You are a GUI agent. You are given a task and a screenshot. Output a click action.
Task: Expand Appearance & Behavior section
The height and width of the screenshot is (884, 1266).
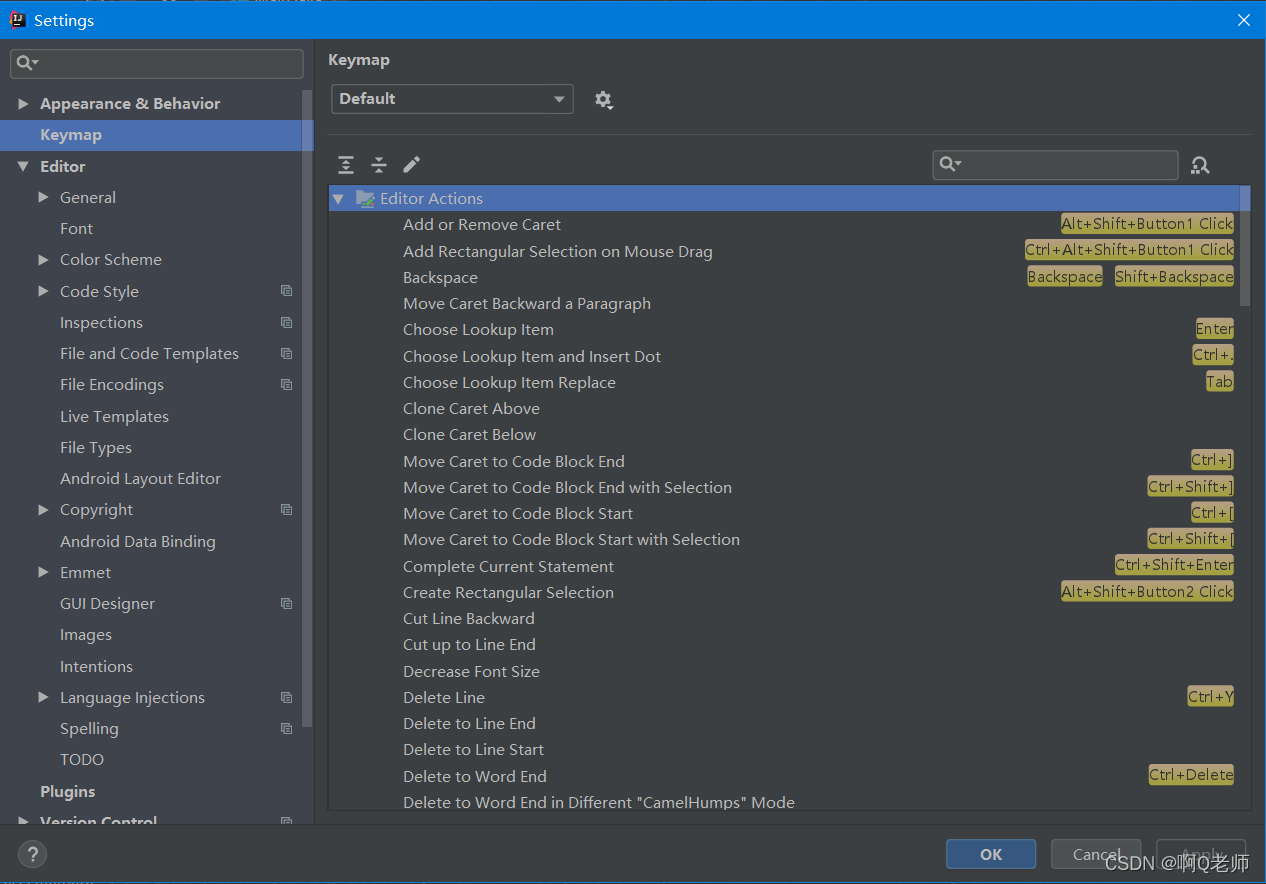[23, 103]
